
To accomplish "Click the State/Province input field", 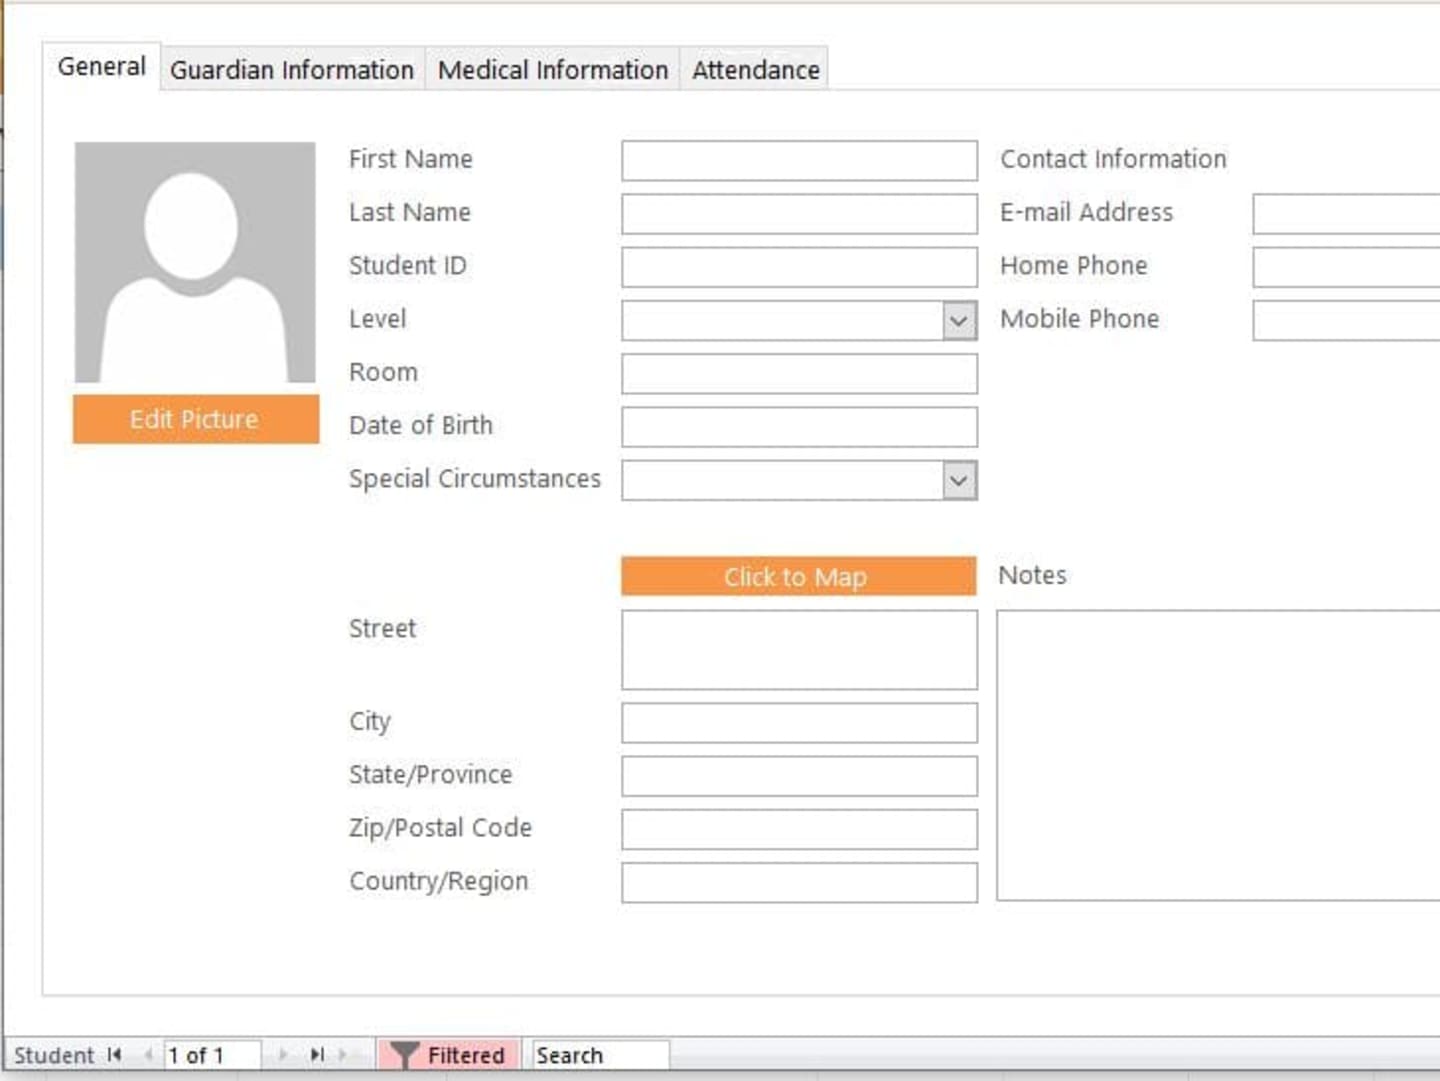I will coord(799,776).
